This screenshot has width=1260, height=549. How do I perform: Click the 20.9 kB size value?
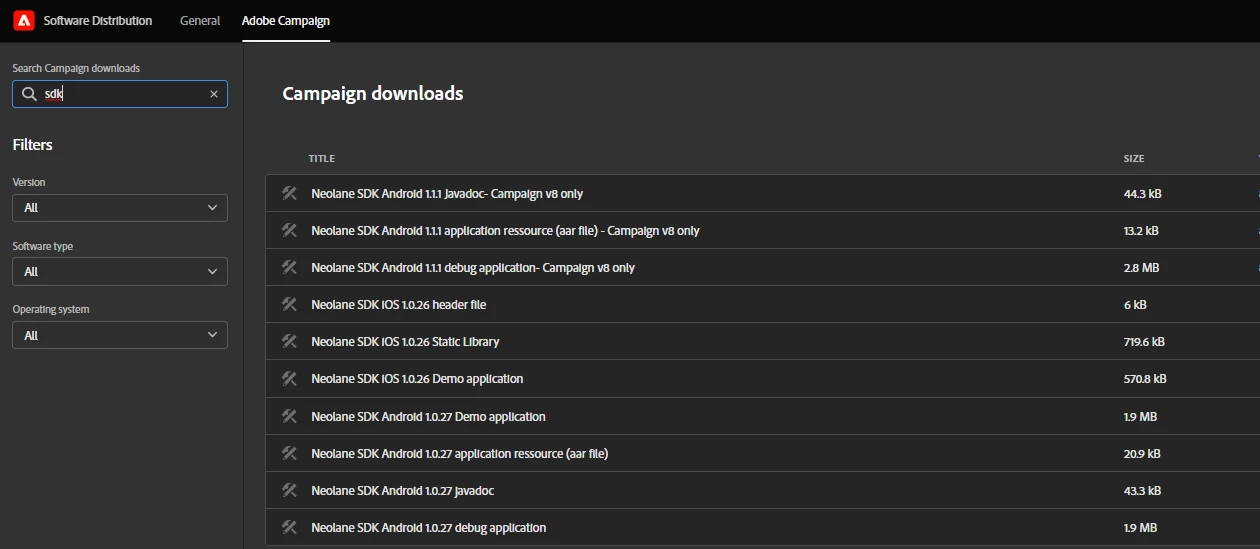point(1142,453)
